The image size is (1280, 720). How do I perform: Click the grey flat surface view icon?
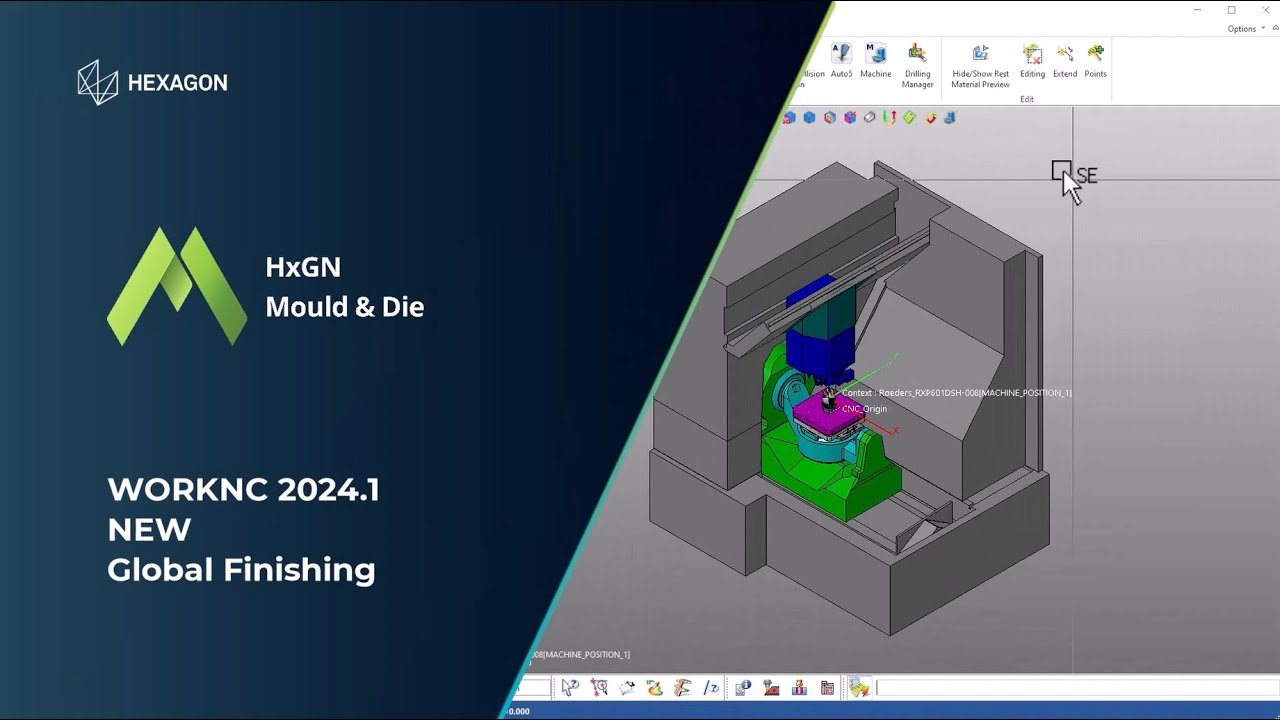[869, 118]
